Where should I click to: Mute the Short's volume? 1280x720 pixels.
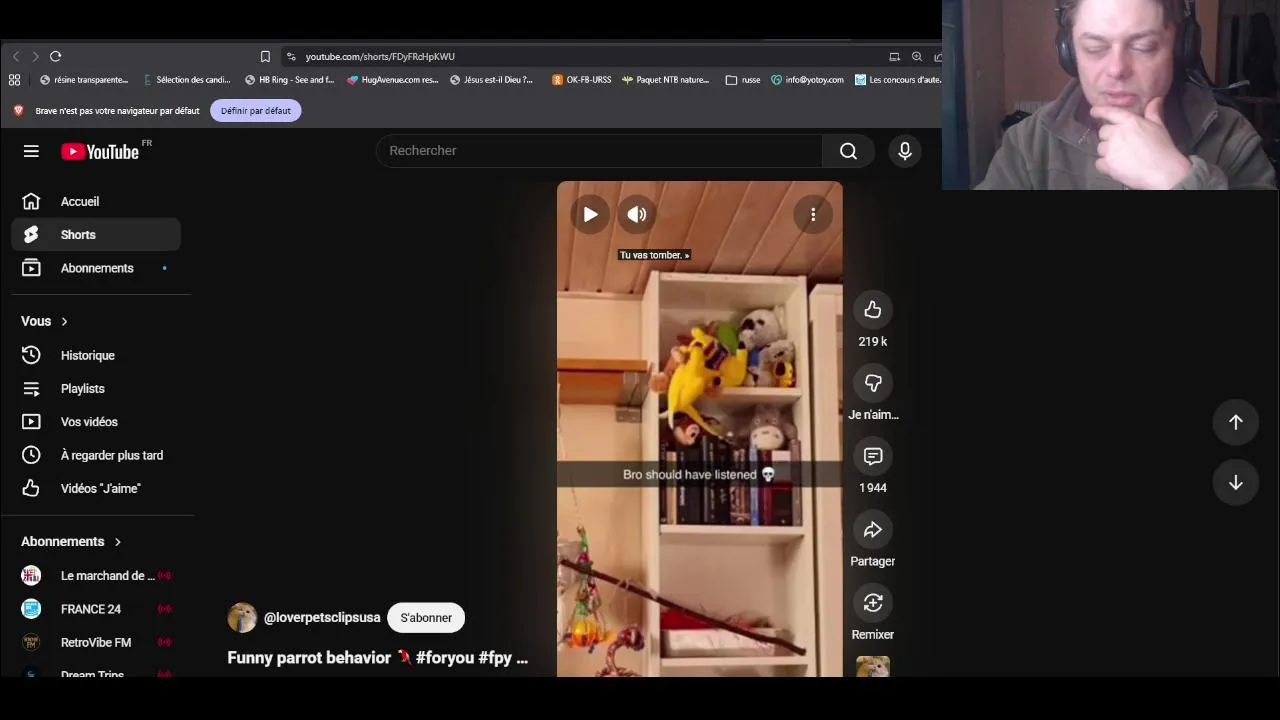click(x=637, y=214)
